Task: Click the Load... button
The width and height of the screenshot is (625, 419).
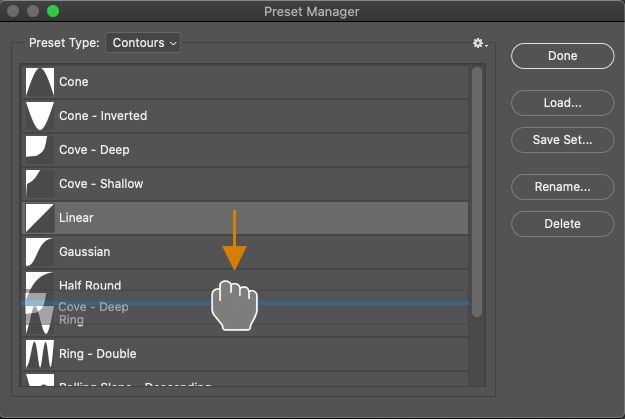Action: tap(562, 102)
